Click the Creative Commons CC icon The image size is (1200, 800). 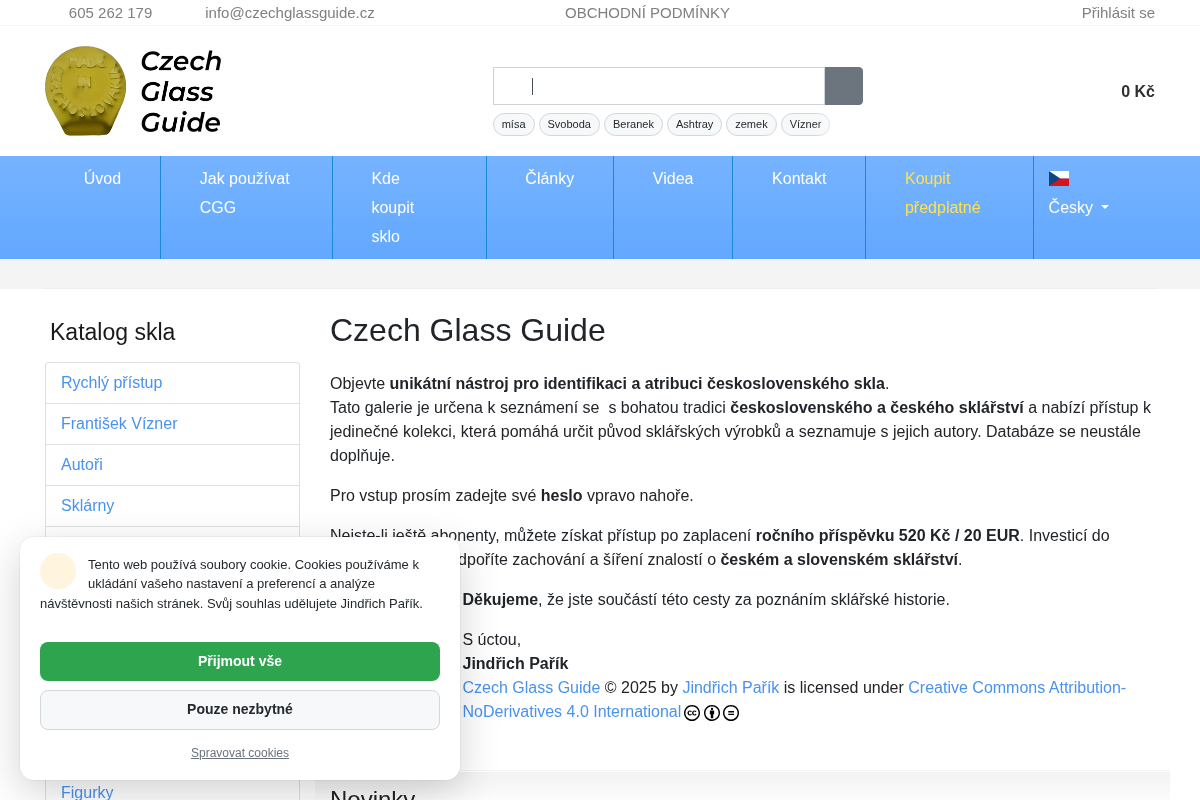[692, 713]
